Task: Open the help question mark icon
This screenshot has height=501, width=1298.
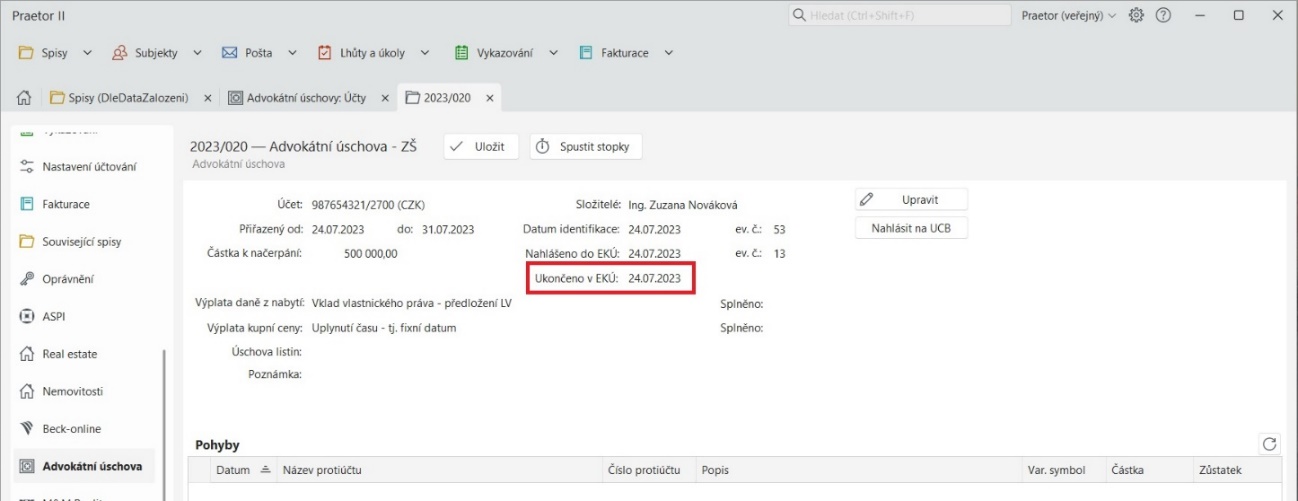Action: (1163, 16)
